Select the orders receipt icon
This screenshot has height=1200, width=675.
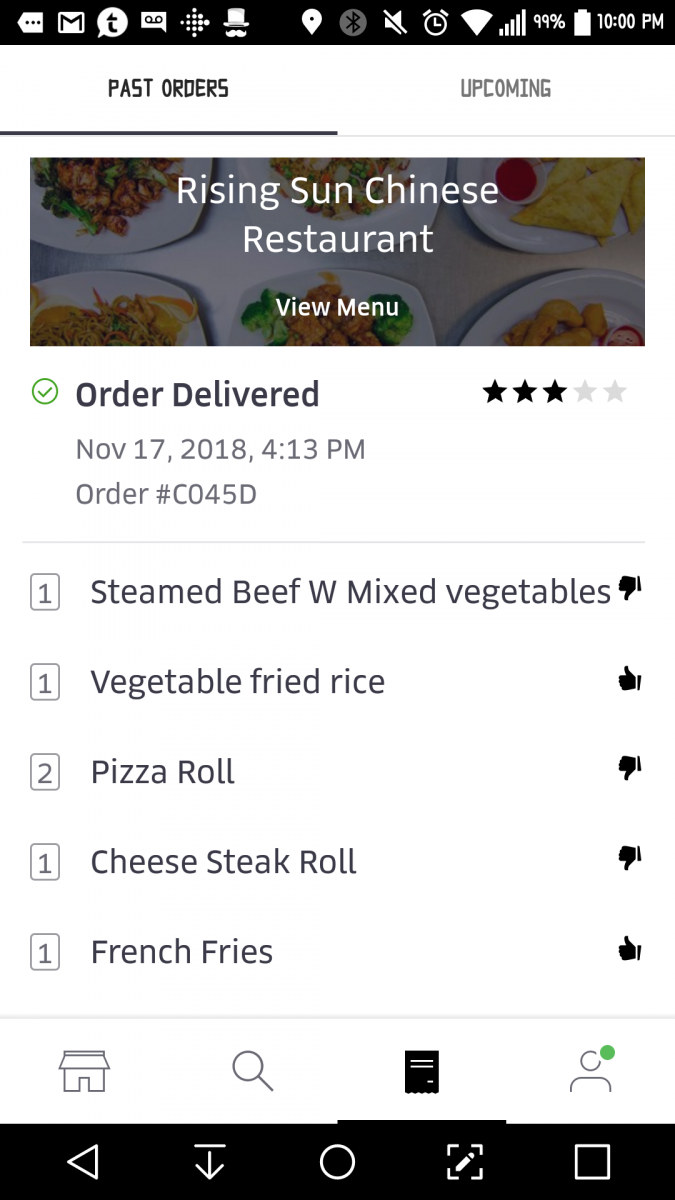(x=421, y=1072)
